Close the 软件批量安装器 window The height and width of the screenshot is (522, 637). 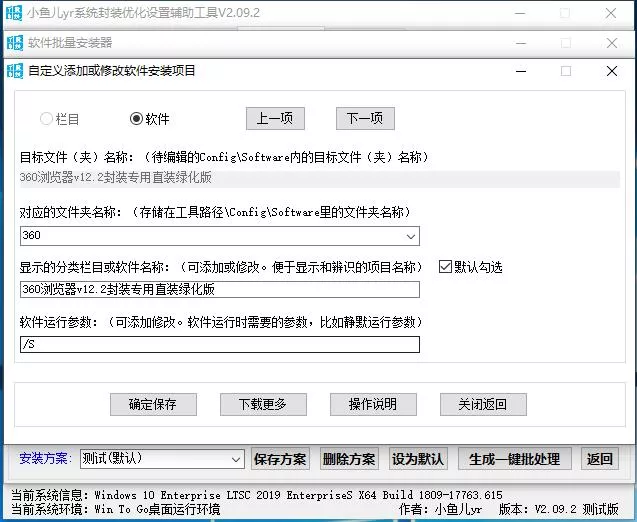pyautogui.click(x=612, y=43)
